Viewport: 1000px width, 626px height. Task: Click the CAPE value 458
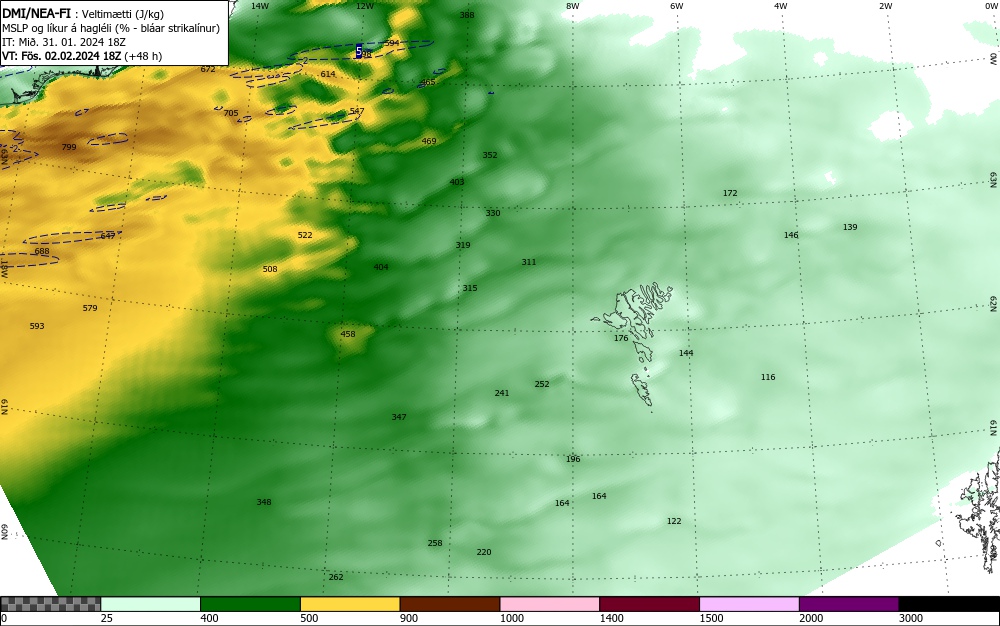click(348, 334)
